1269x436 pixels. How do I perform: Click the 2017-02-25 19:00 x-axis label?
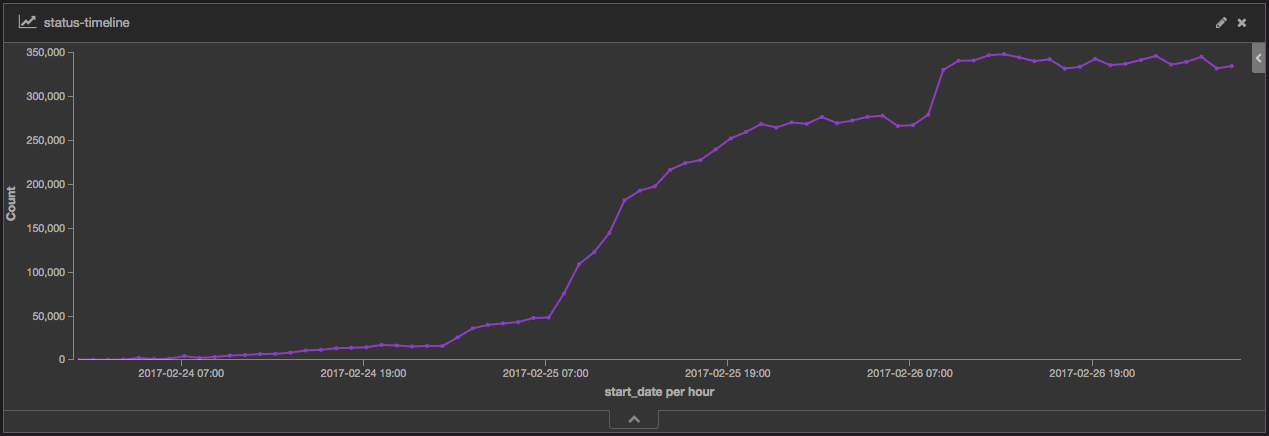(727, 373)
